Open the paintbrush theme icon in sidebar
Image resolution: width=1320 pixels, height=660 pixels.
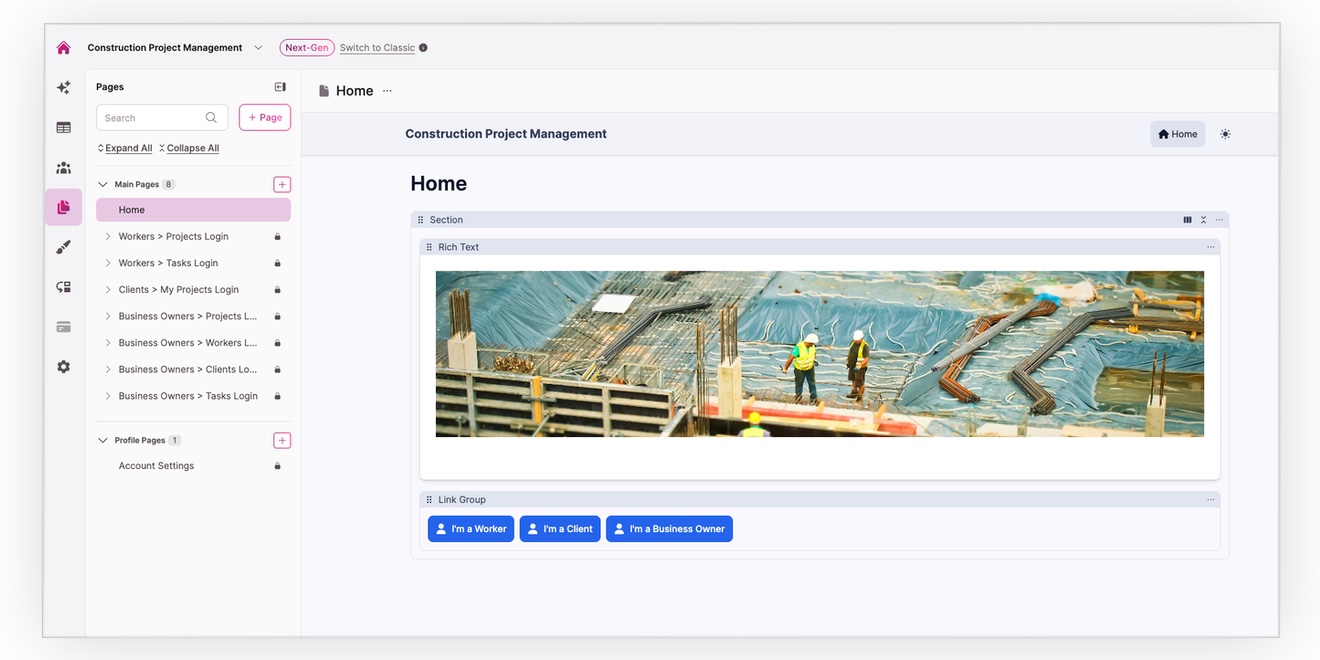[x=63, y=247]
